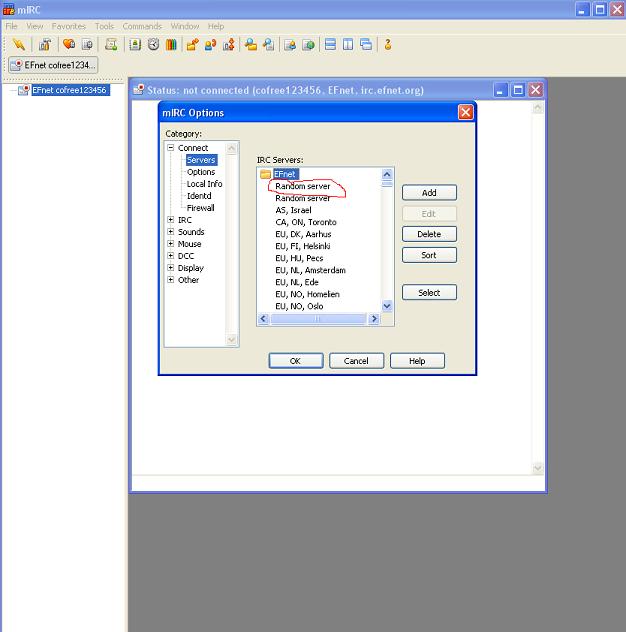Open the DCC Options arrows icon
This screenshot has width=626, height=632.
point(229,44)
